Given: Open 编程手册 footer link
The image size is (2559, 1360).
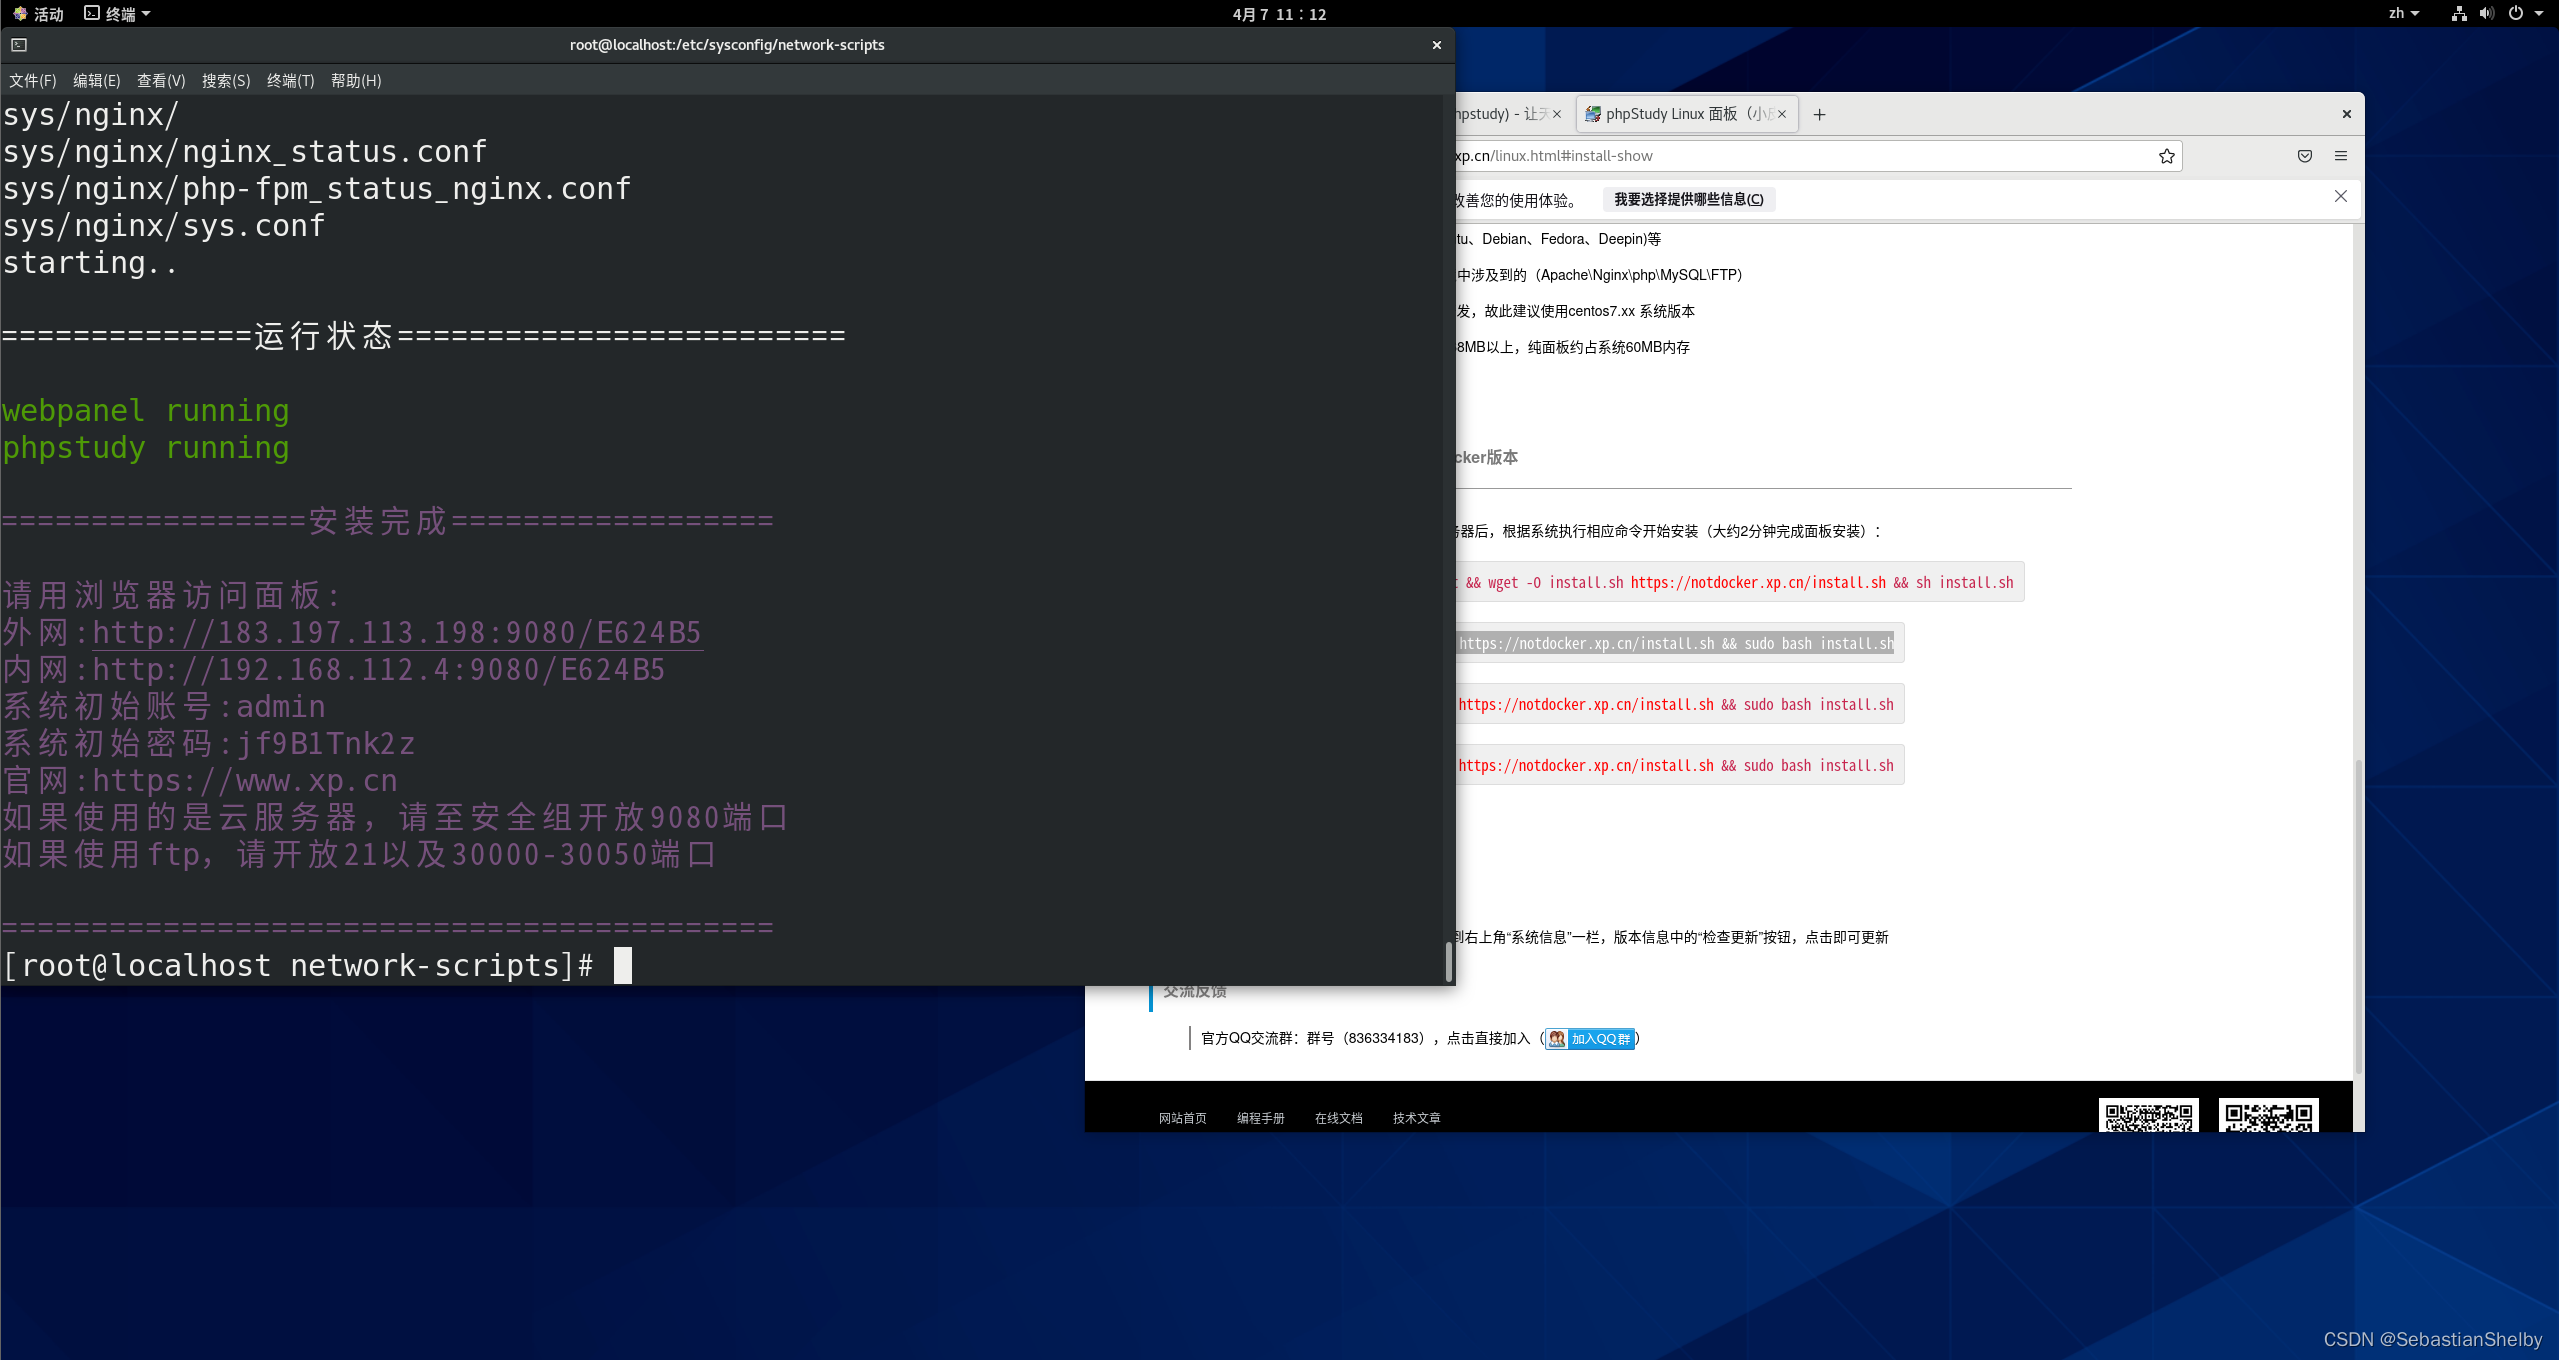Looking at the screenshot, I should 1260,1118.
